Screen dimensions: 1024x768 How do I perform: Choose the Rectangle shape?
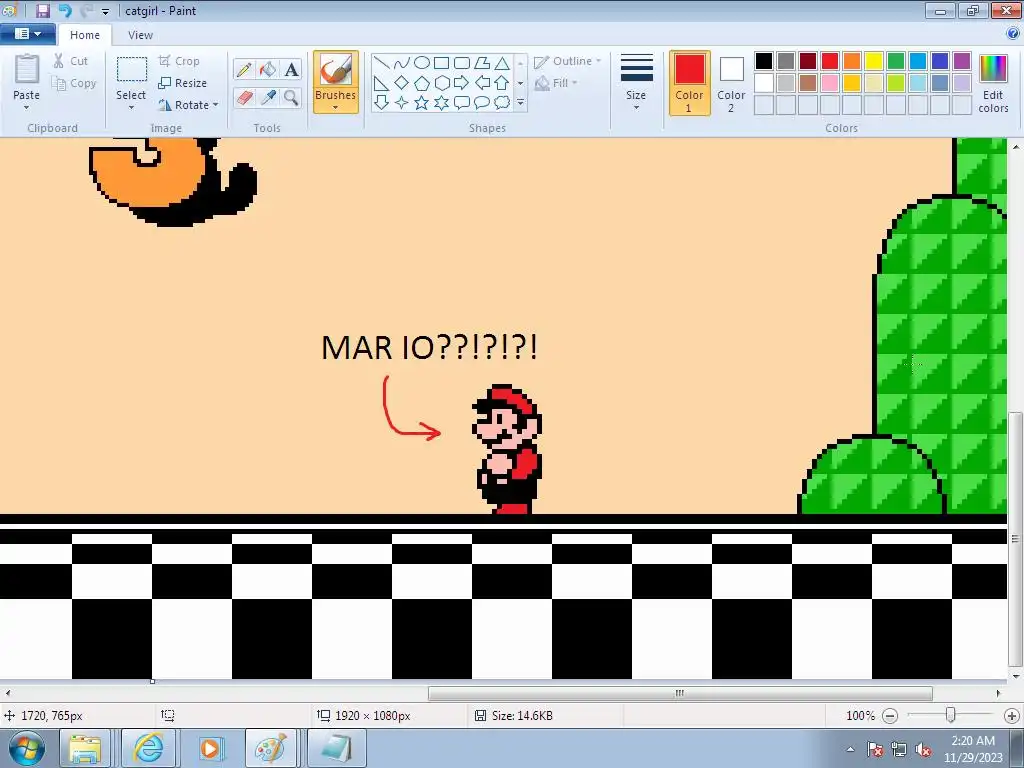[442, 63]
